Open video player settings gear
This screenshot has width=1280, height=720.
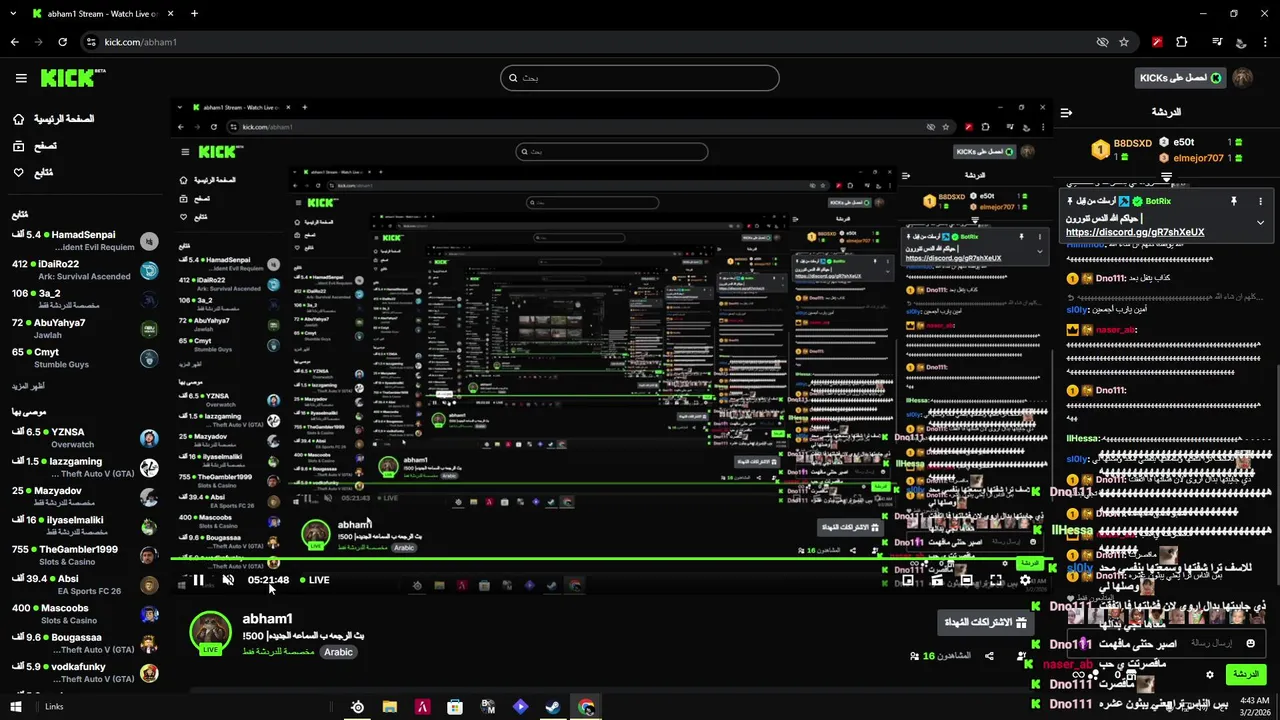coord(1024,580)
